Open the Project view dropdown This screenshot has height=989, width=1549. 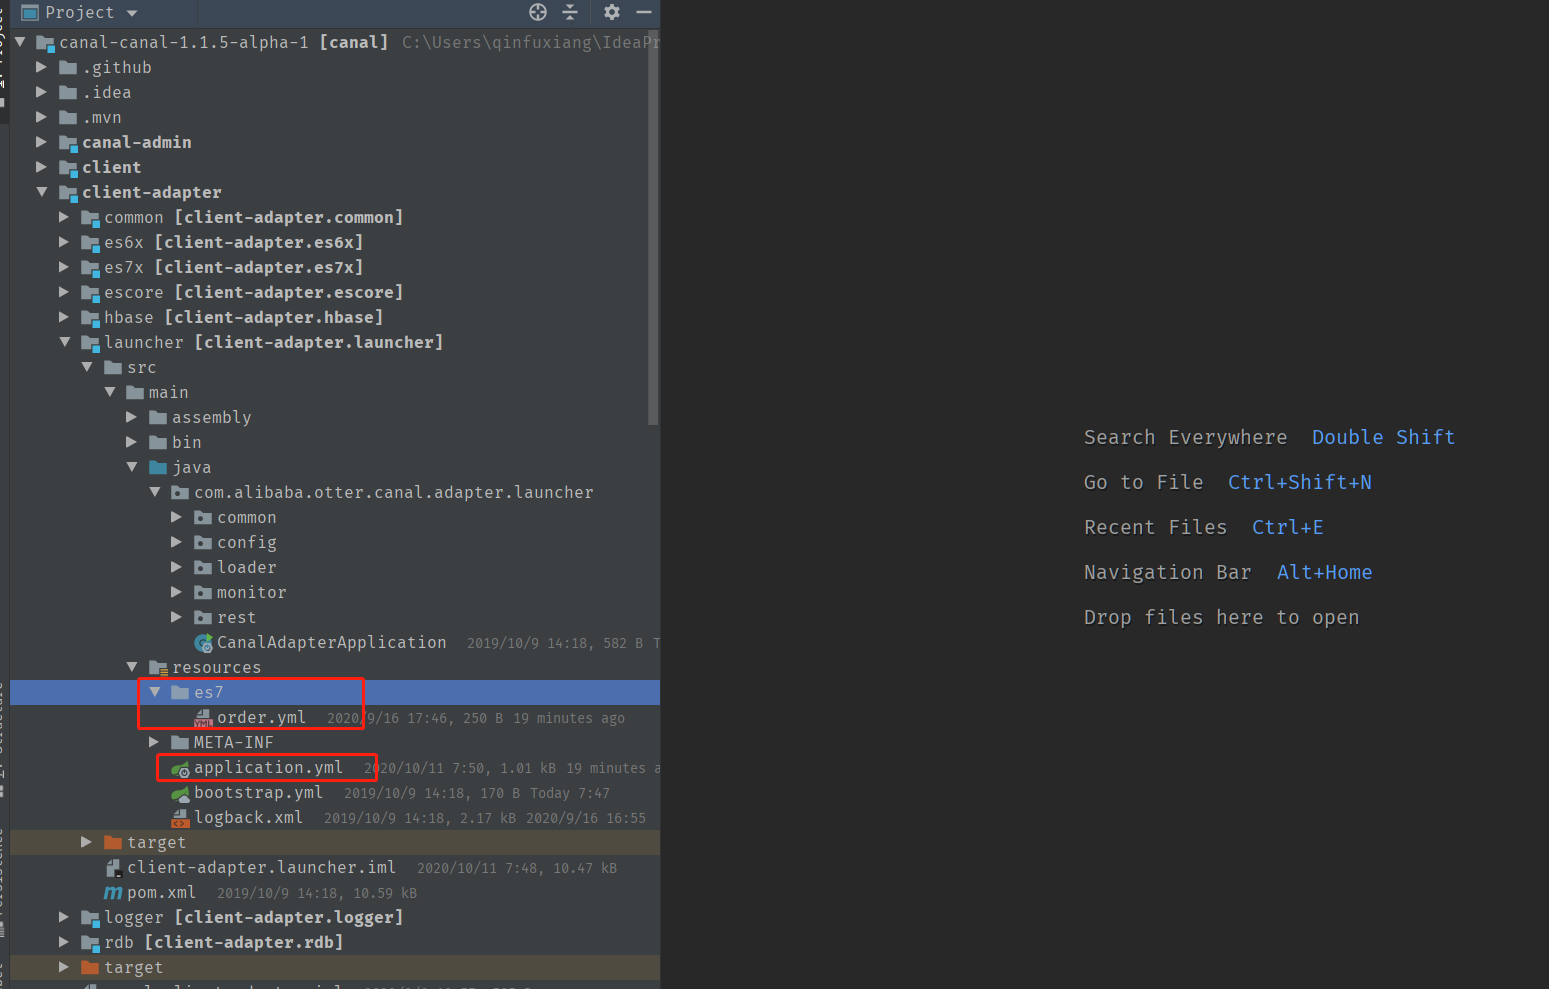click(x=132, y=13)
